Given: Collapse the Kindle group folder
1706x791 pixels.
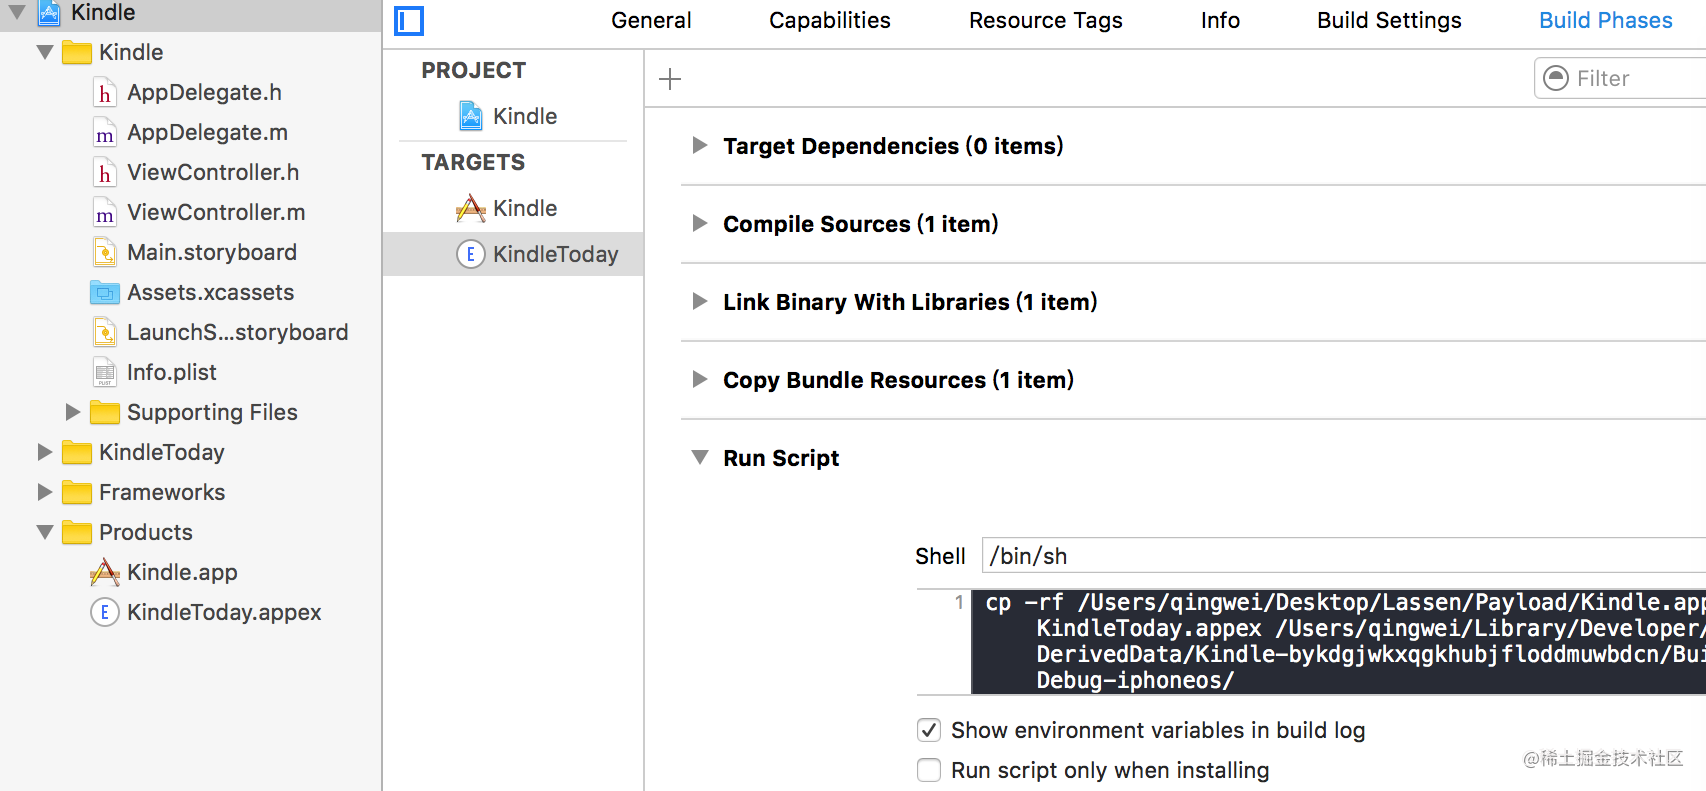Looking at the screenshot, I should click(45, 52).
